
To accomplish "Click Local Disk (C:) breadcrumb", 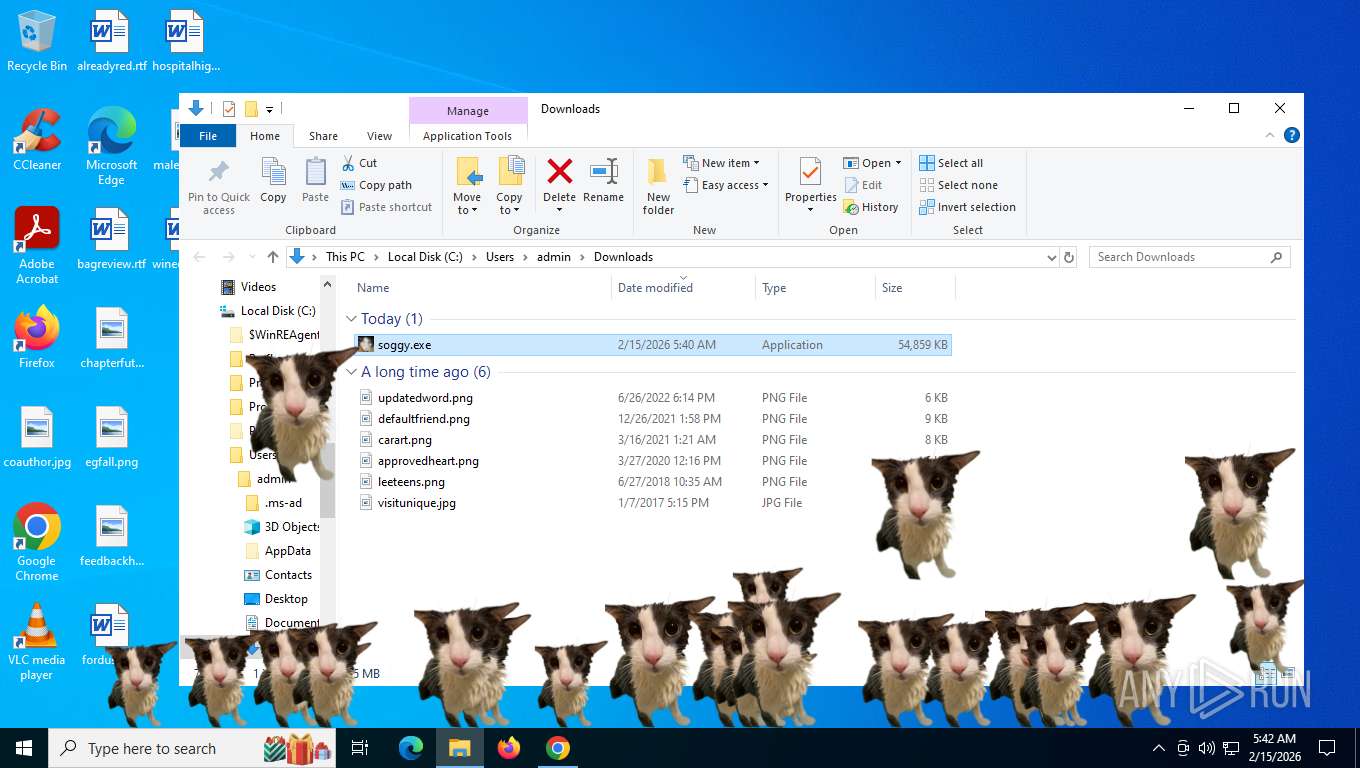I will click(425, 257).
